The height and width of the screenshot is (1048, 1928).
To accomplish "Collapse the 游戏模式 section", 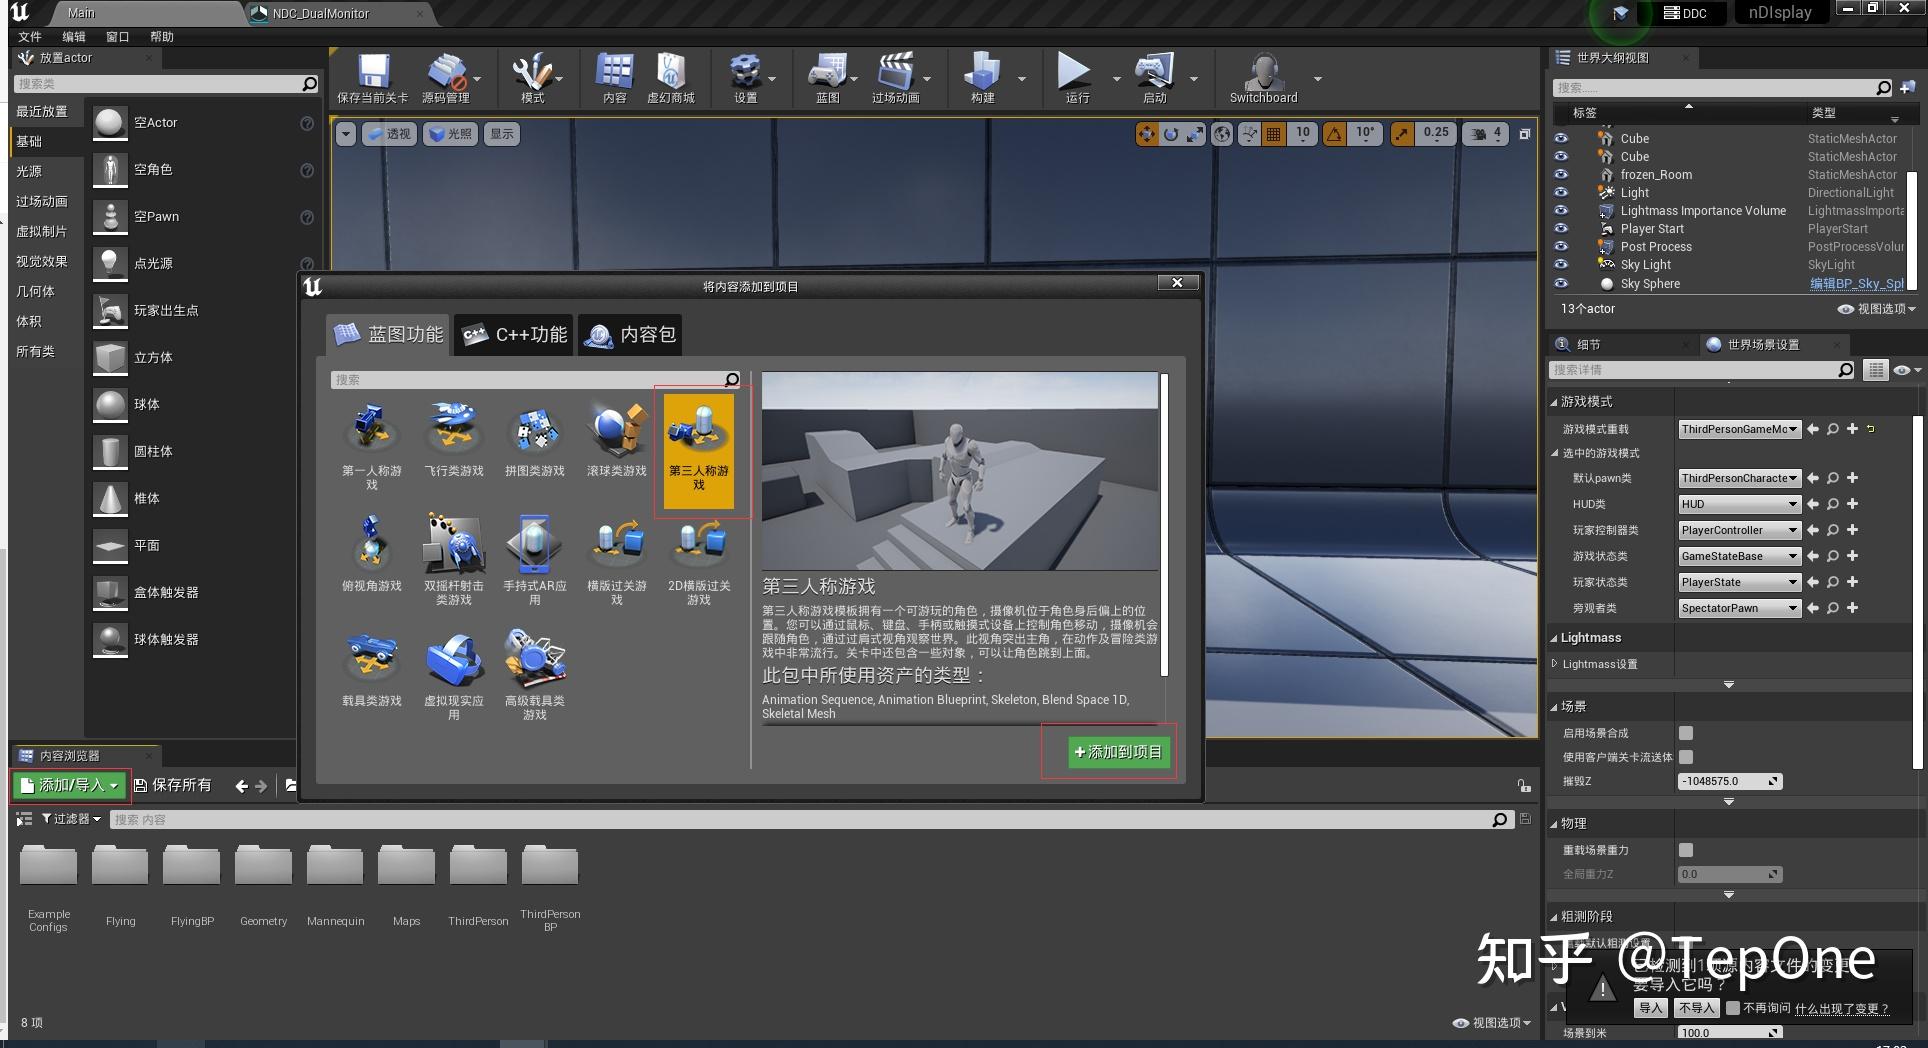I will (x=1554, y=401).
